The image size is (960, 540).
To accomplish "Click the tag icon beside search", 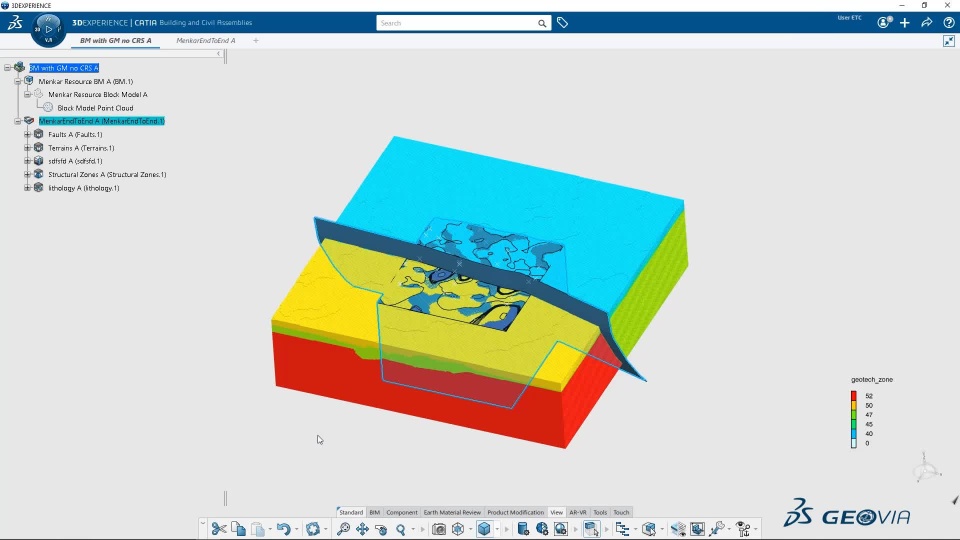I will (562, 23).
